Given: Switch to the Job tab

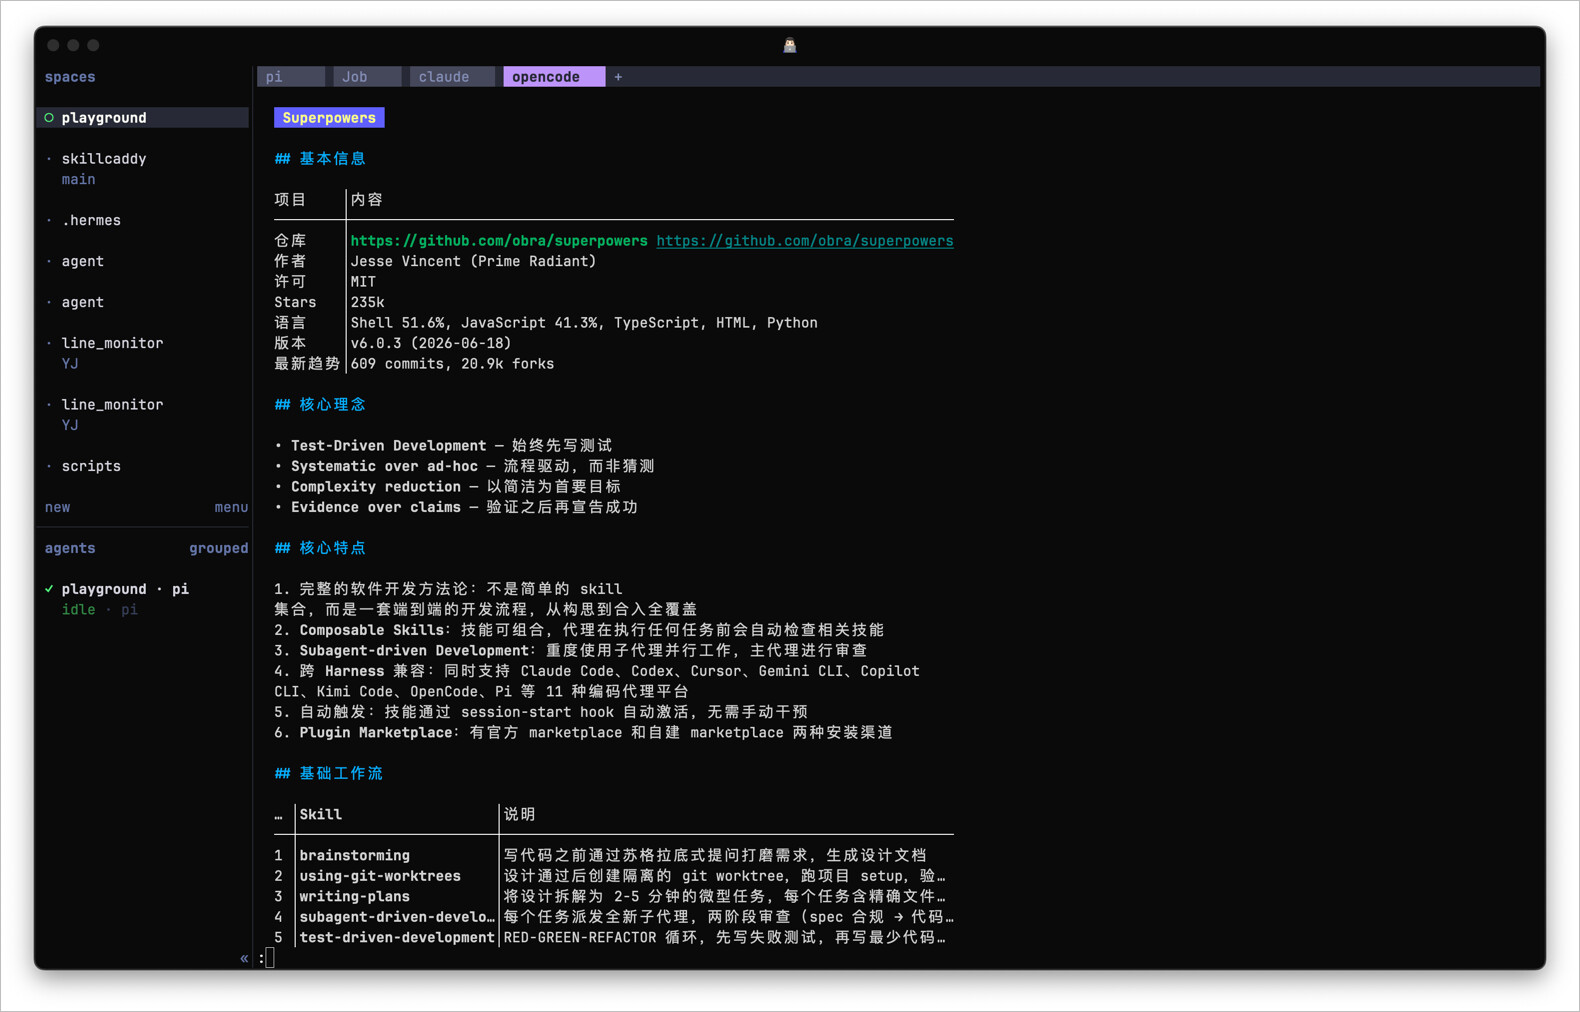Looking at the screenshot, I should [367, 77].
